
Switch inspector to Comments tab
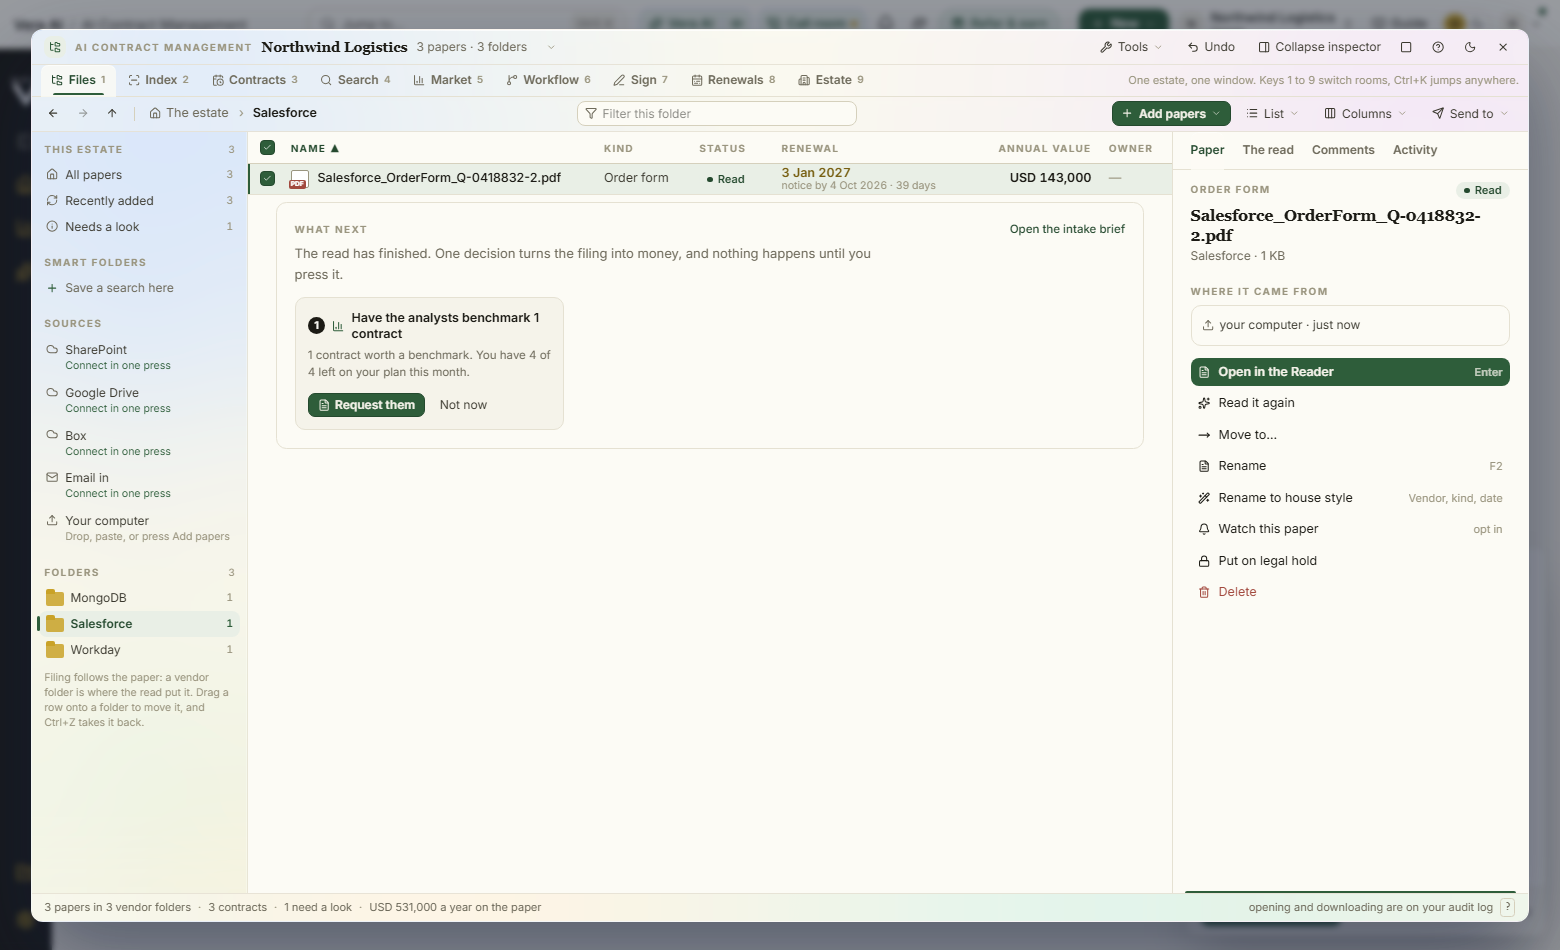coord(1343,150)
